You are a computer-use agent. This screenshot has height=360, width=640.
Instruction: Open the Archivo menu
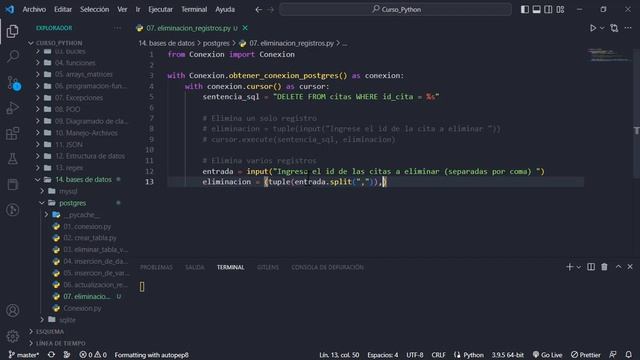34,9
